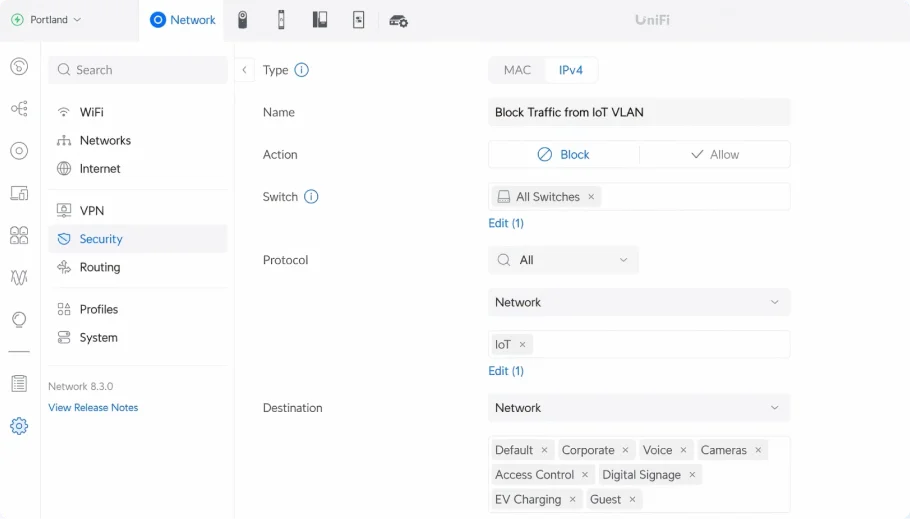Open Routing settings
The height and width of the screenshot is (519, 910).
click(x=138, y=267)
